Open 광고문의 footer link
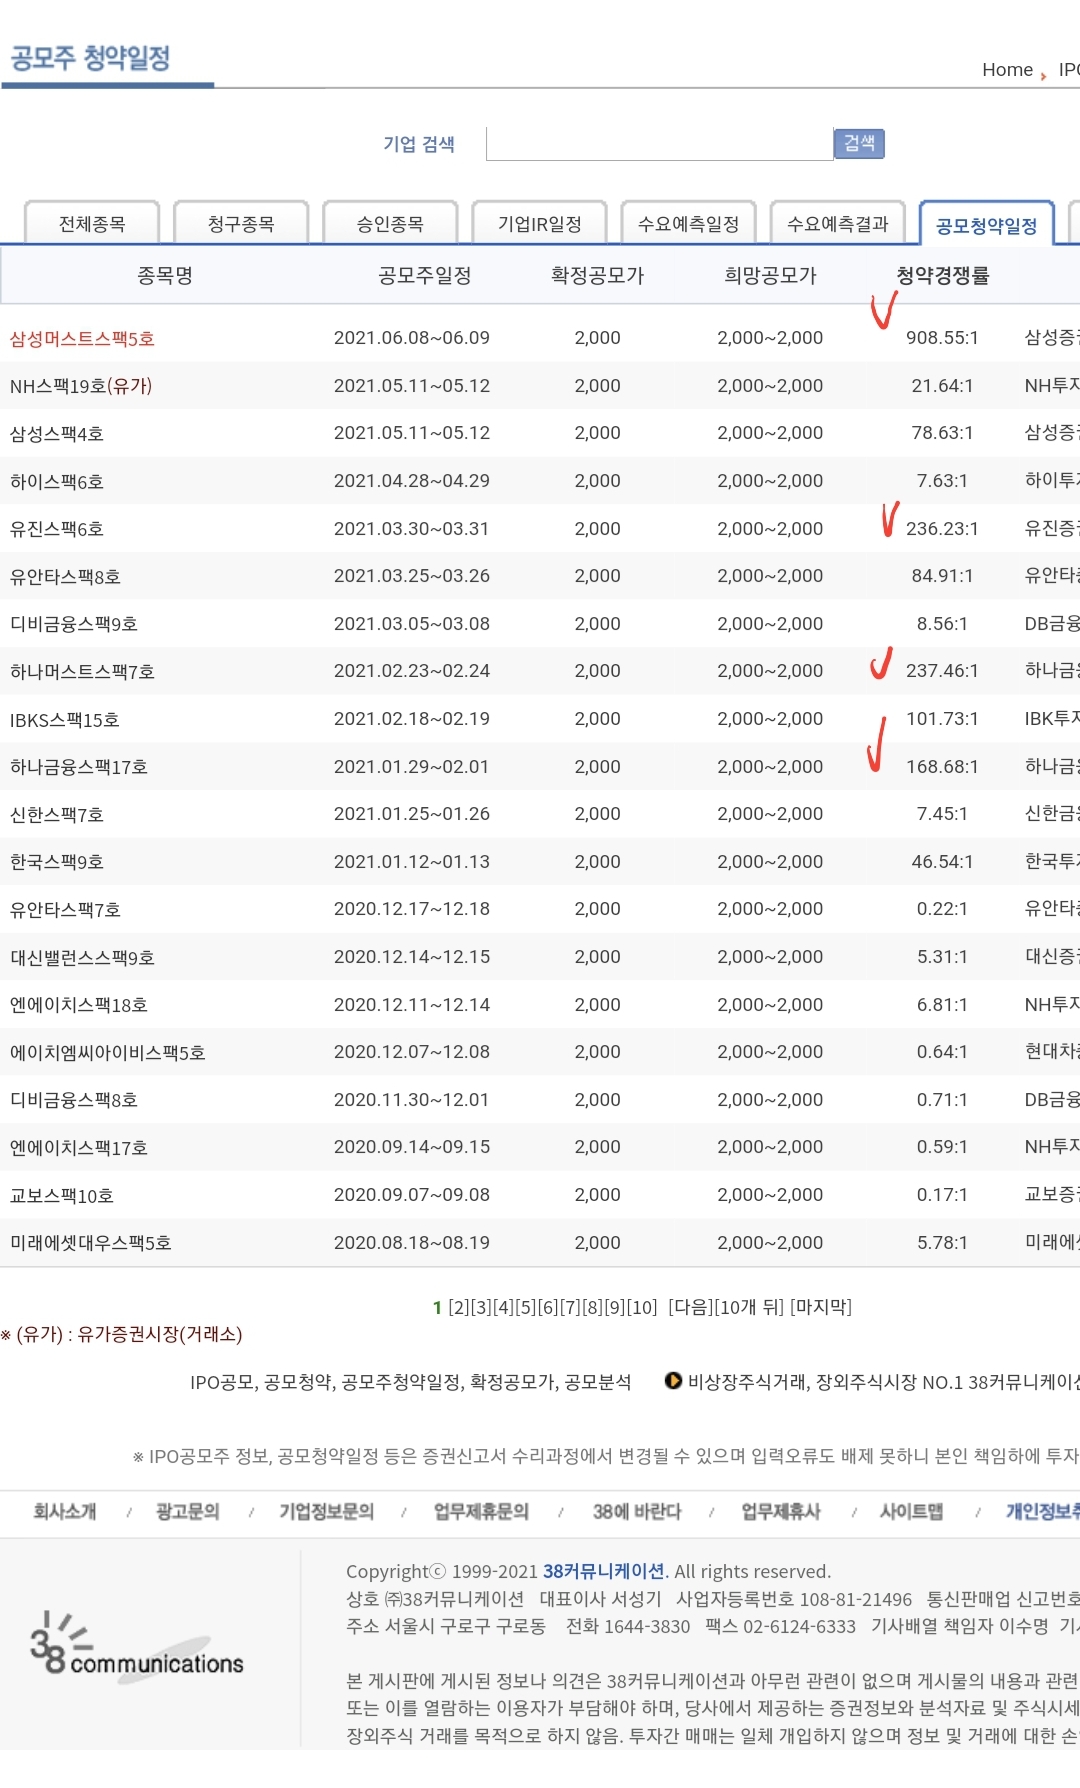Viewport: 1080px width, 1788px height. click(187, 1511)
